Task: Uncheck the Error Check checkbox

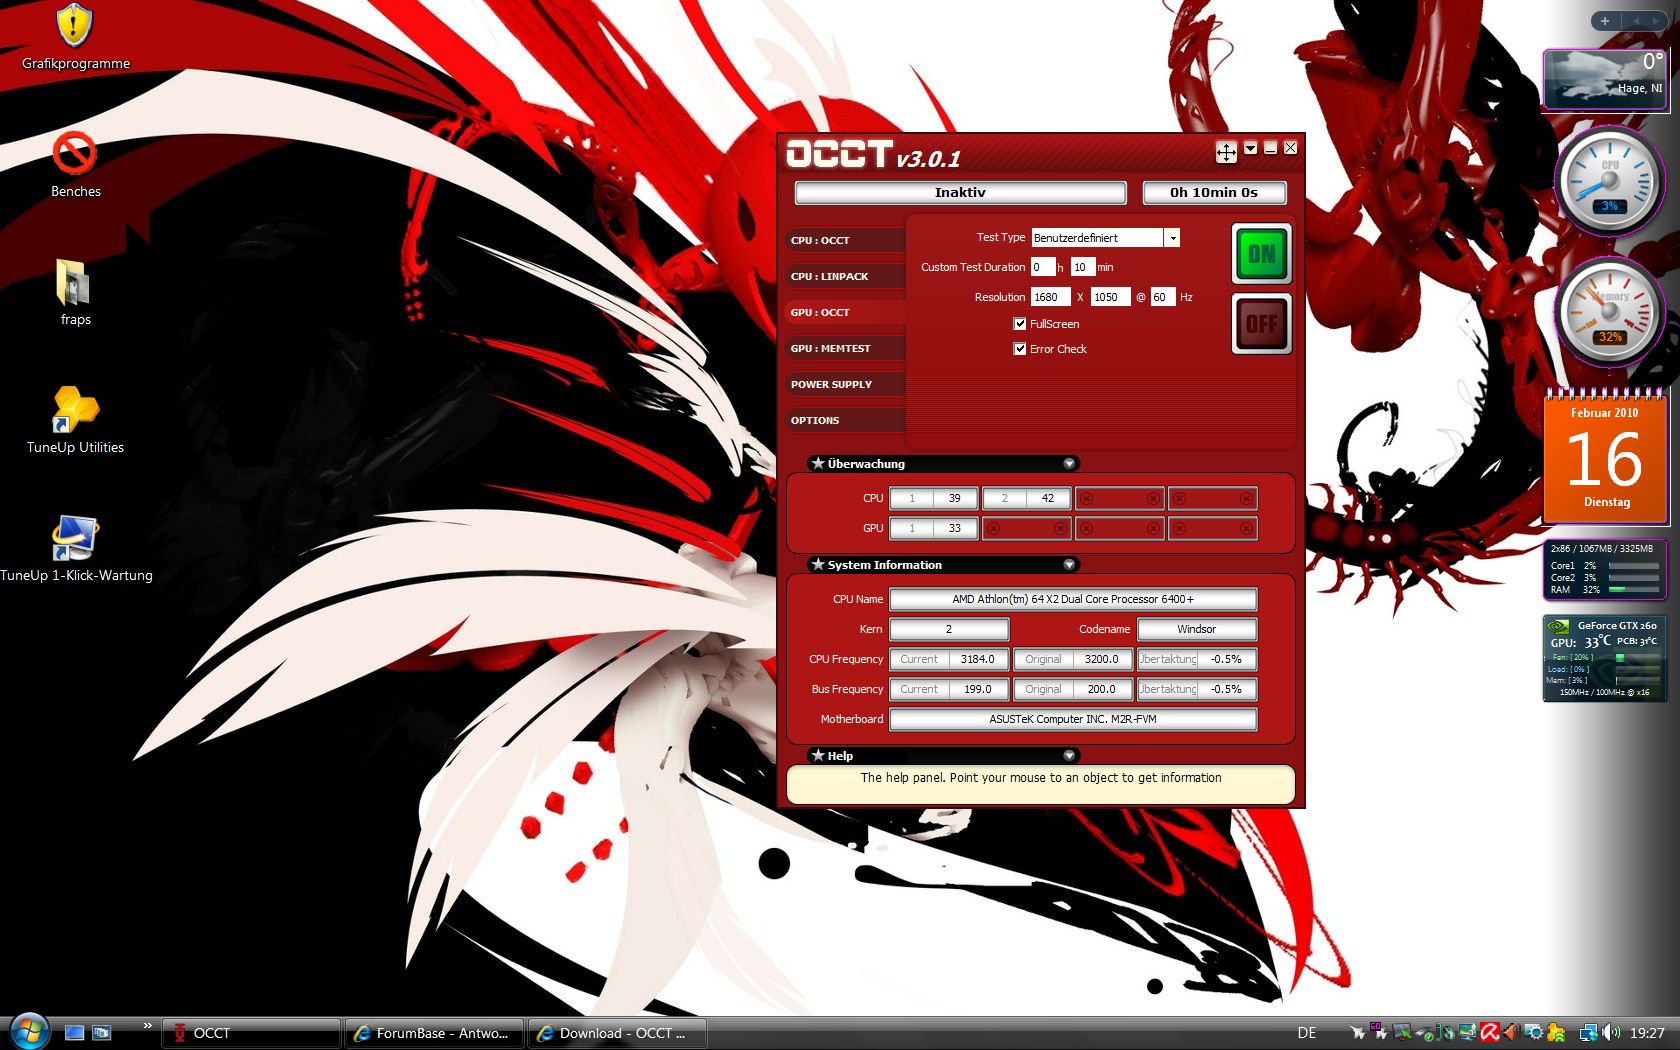Action: (1020, 349)
